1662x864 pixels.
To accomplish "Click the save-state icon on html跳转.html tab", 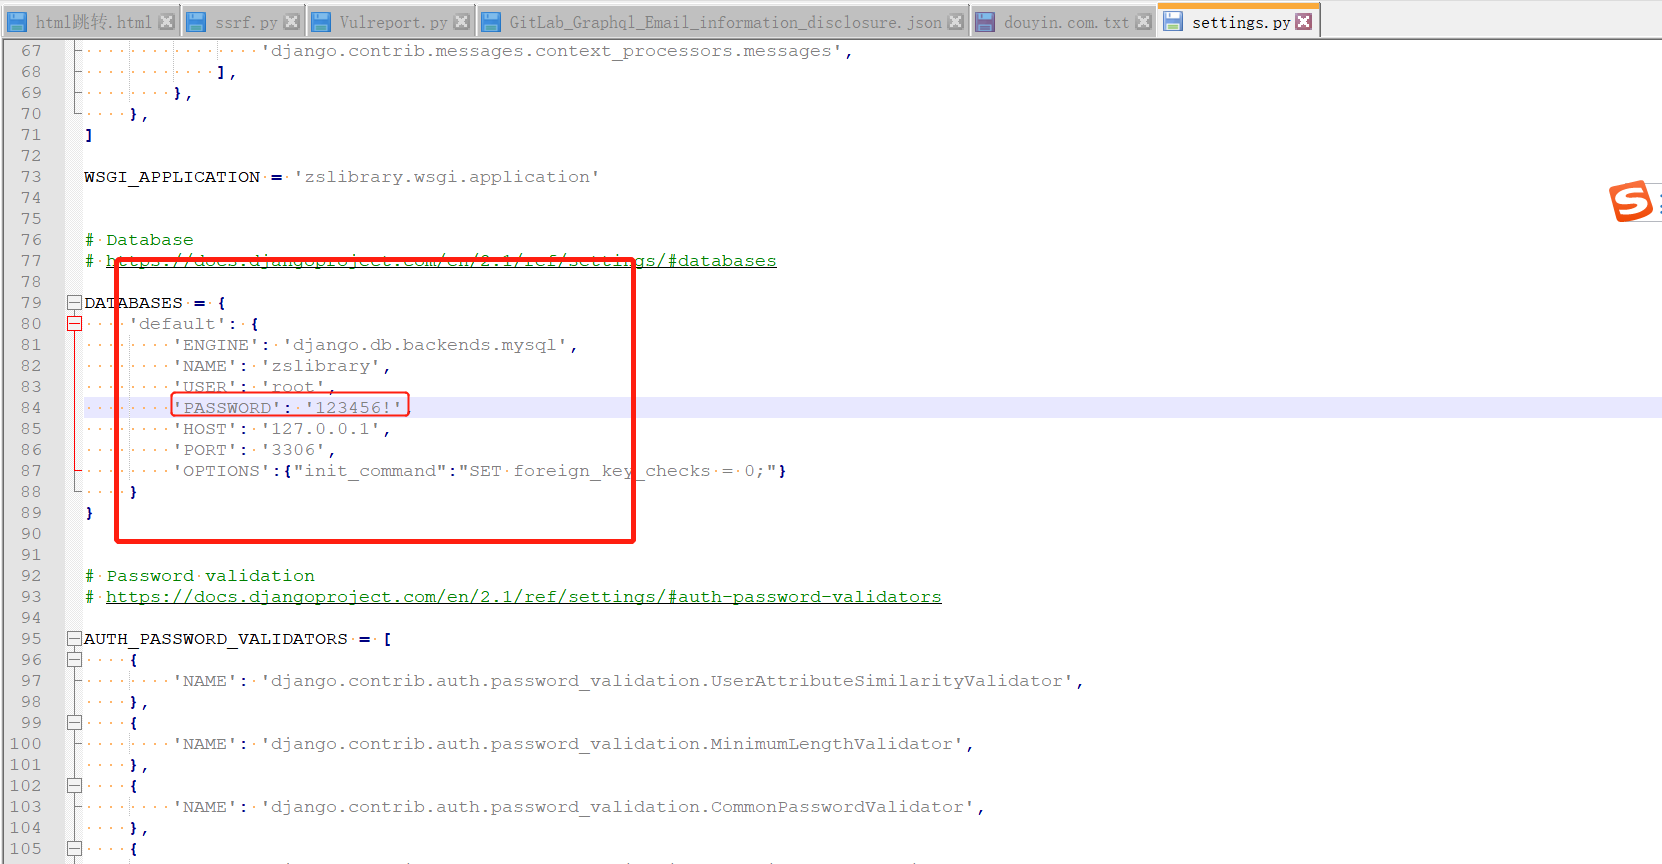I will (17, 22).
